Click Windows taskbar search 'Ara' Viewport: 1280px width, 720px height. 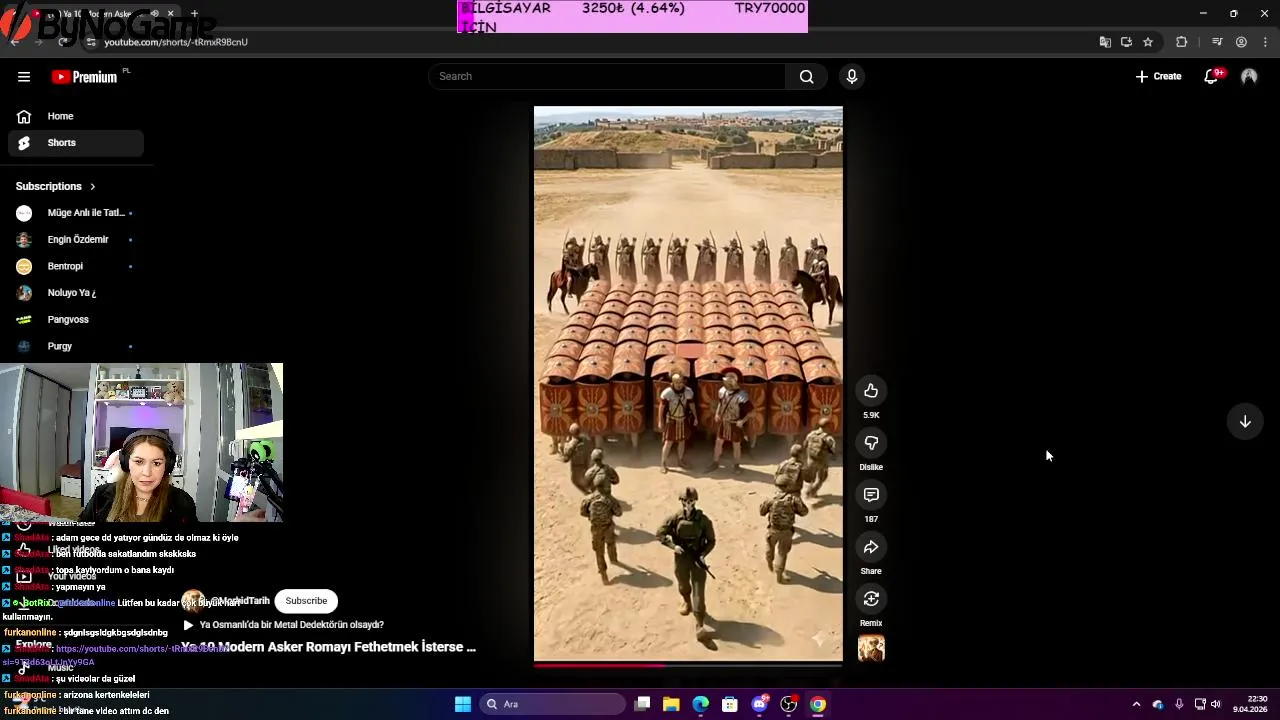(550, 704)
